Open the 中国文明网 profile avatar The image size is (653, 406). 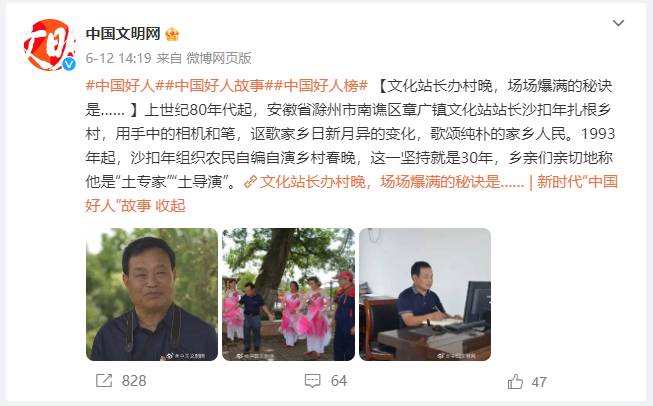[50, 45]
